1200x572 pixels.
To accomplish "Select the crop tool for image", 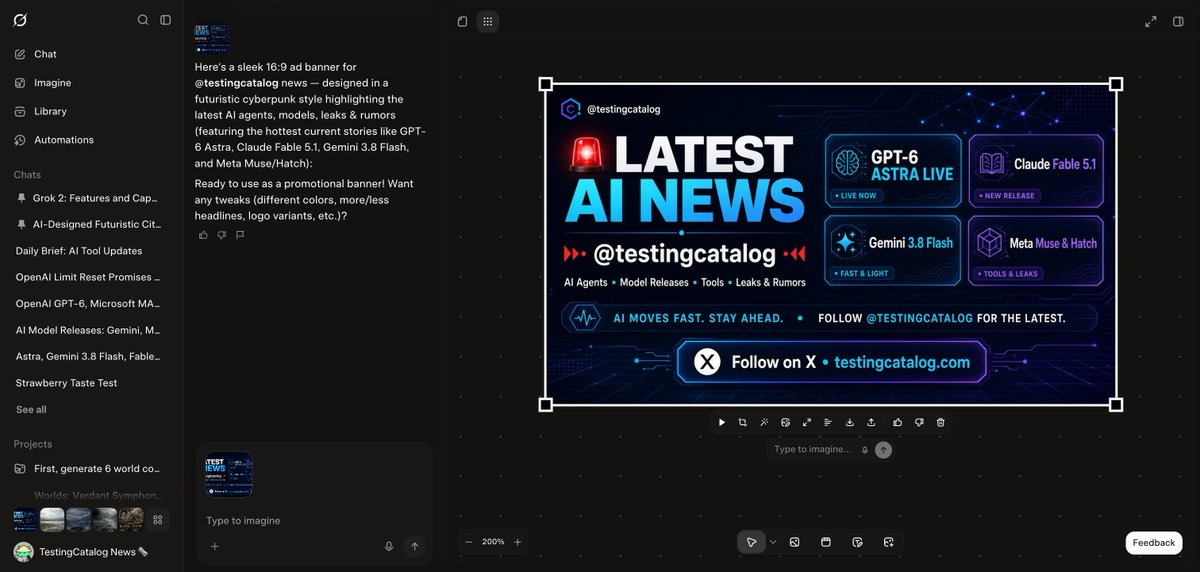I will tap(743, 422).
